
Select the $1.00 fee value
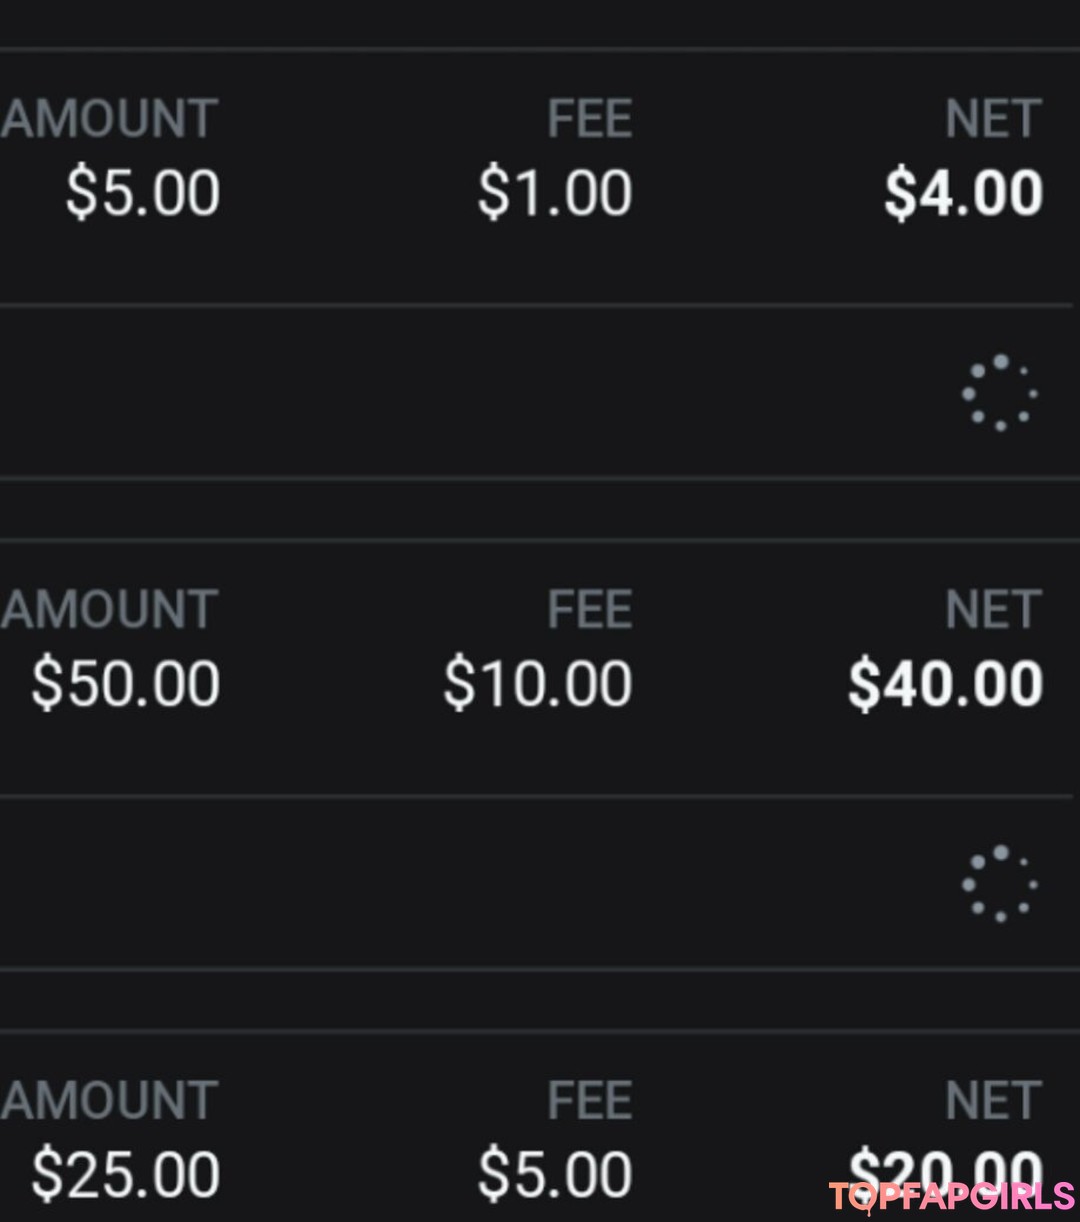[x=555, y=193]
